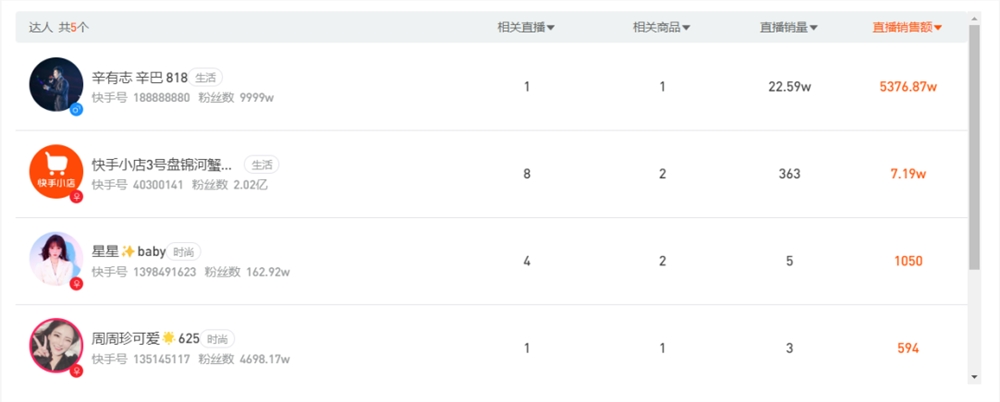Click scrollbar down arrow
Image resolution: width=1000 pixels, height=402 pixels.
coord(975,377)
